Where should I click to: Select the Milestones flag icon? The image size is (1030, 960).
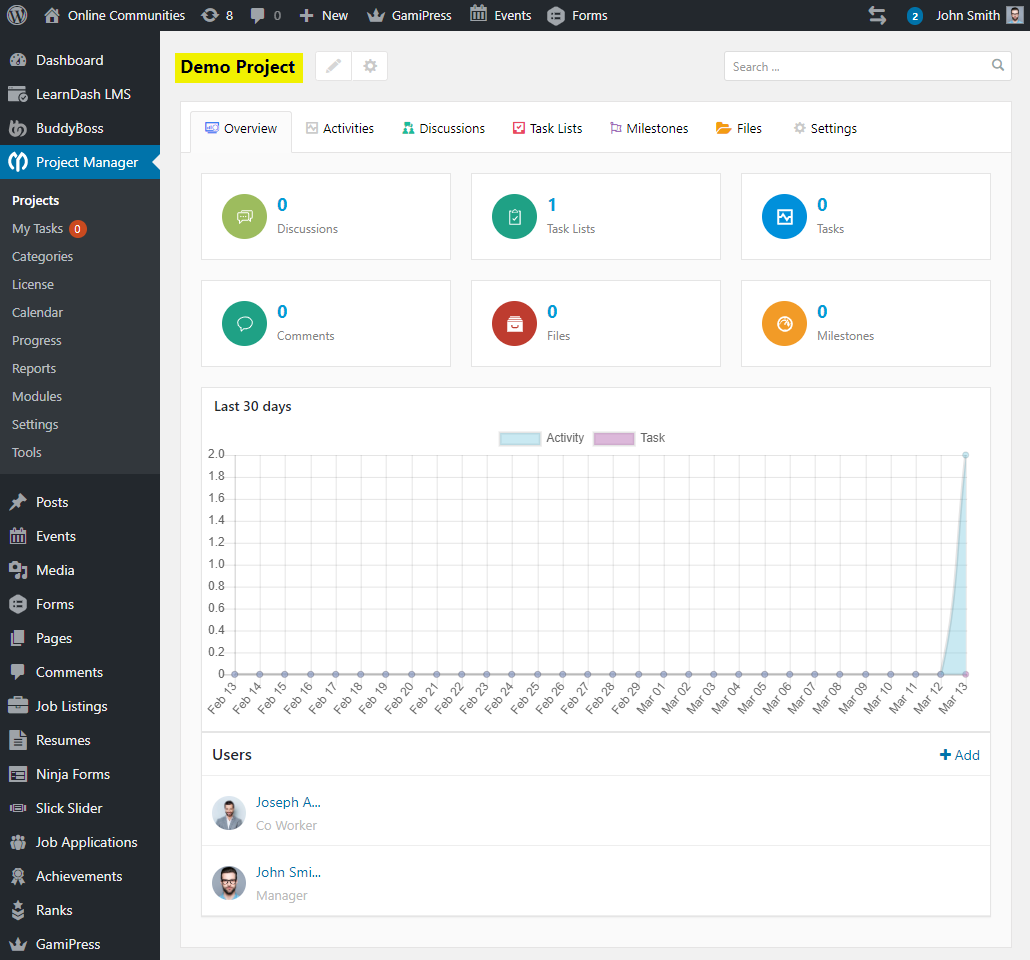[x=615, y=128]
